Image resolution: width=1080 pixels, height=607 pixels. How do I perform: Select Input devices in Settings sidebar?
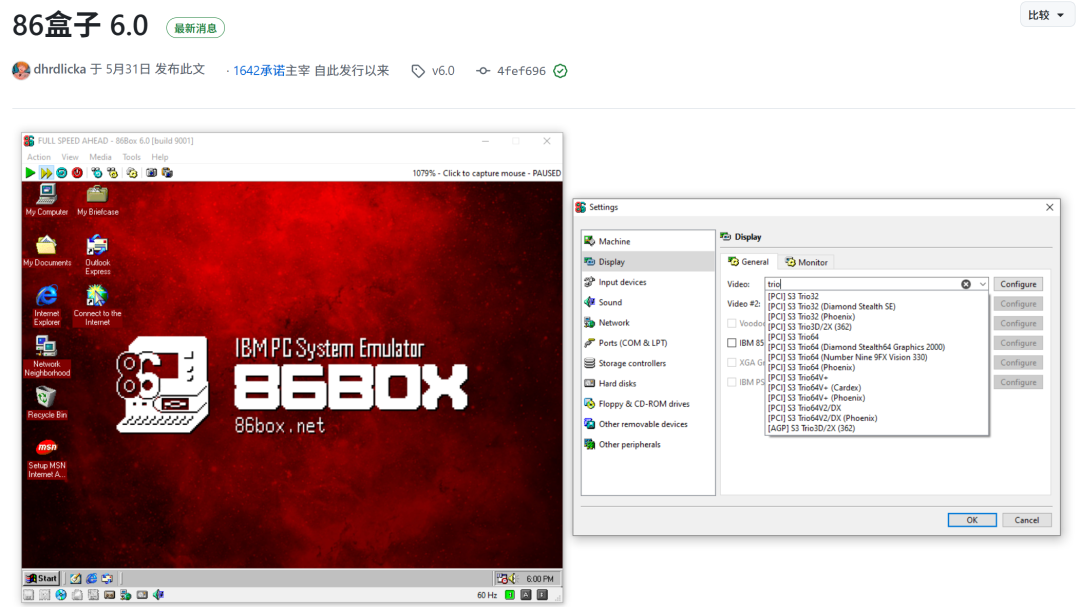point(647,282)
